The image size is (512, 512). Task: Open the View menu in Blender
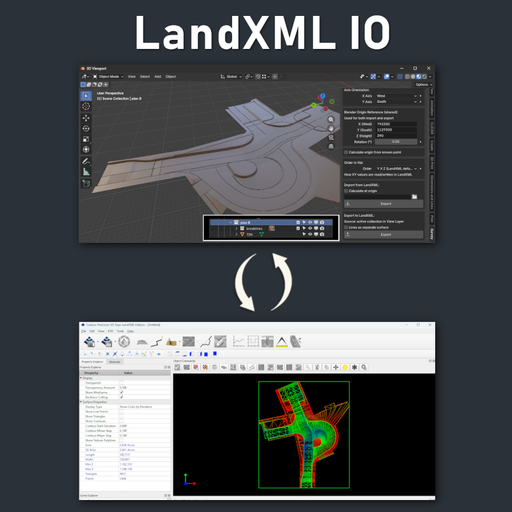[132, 77]
